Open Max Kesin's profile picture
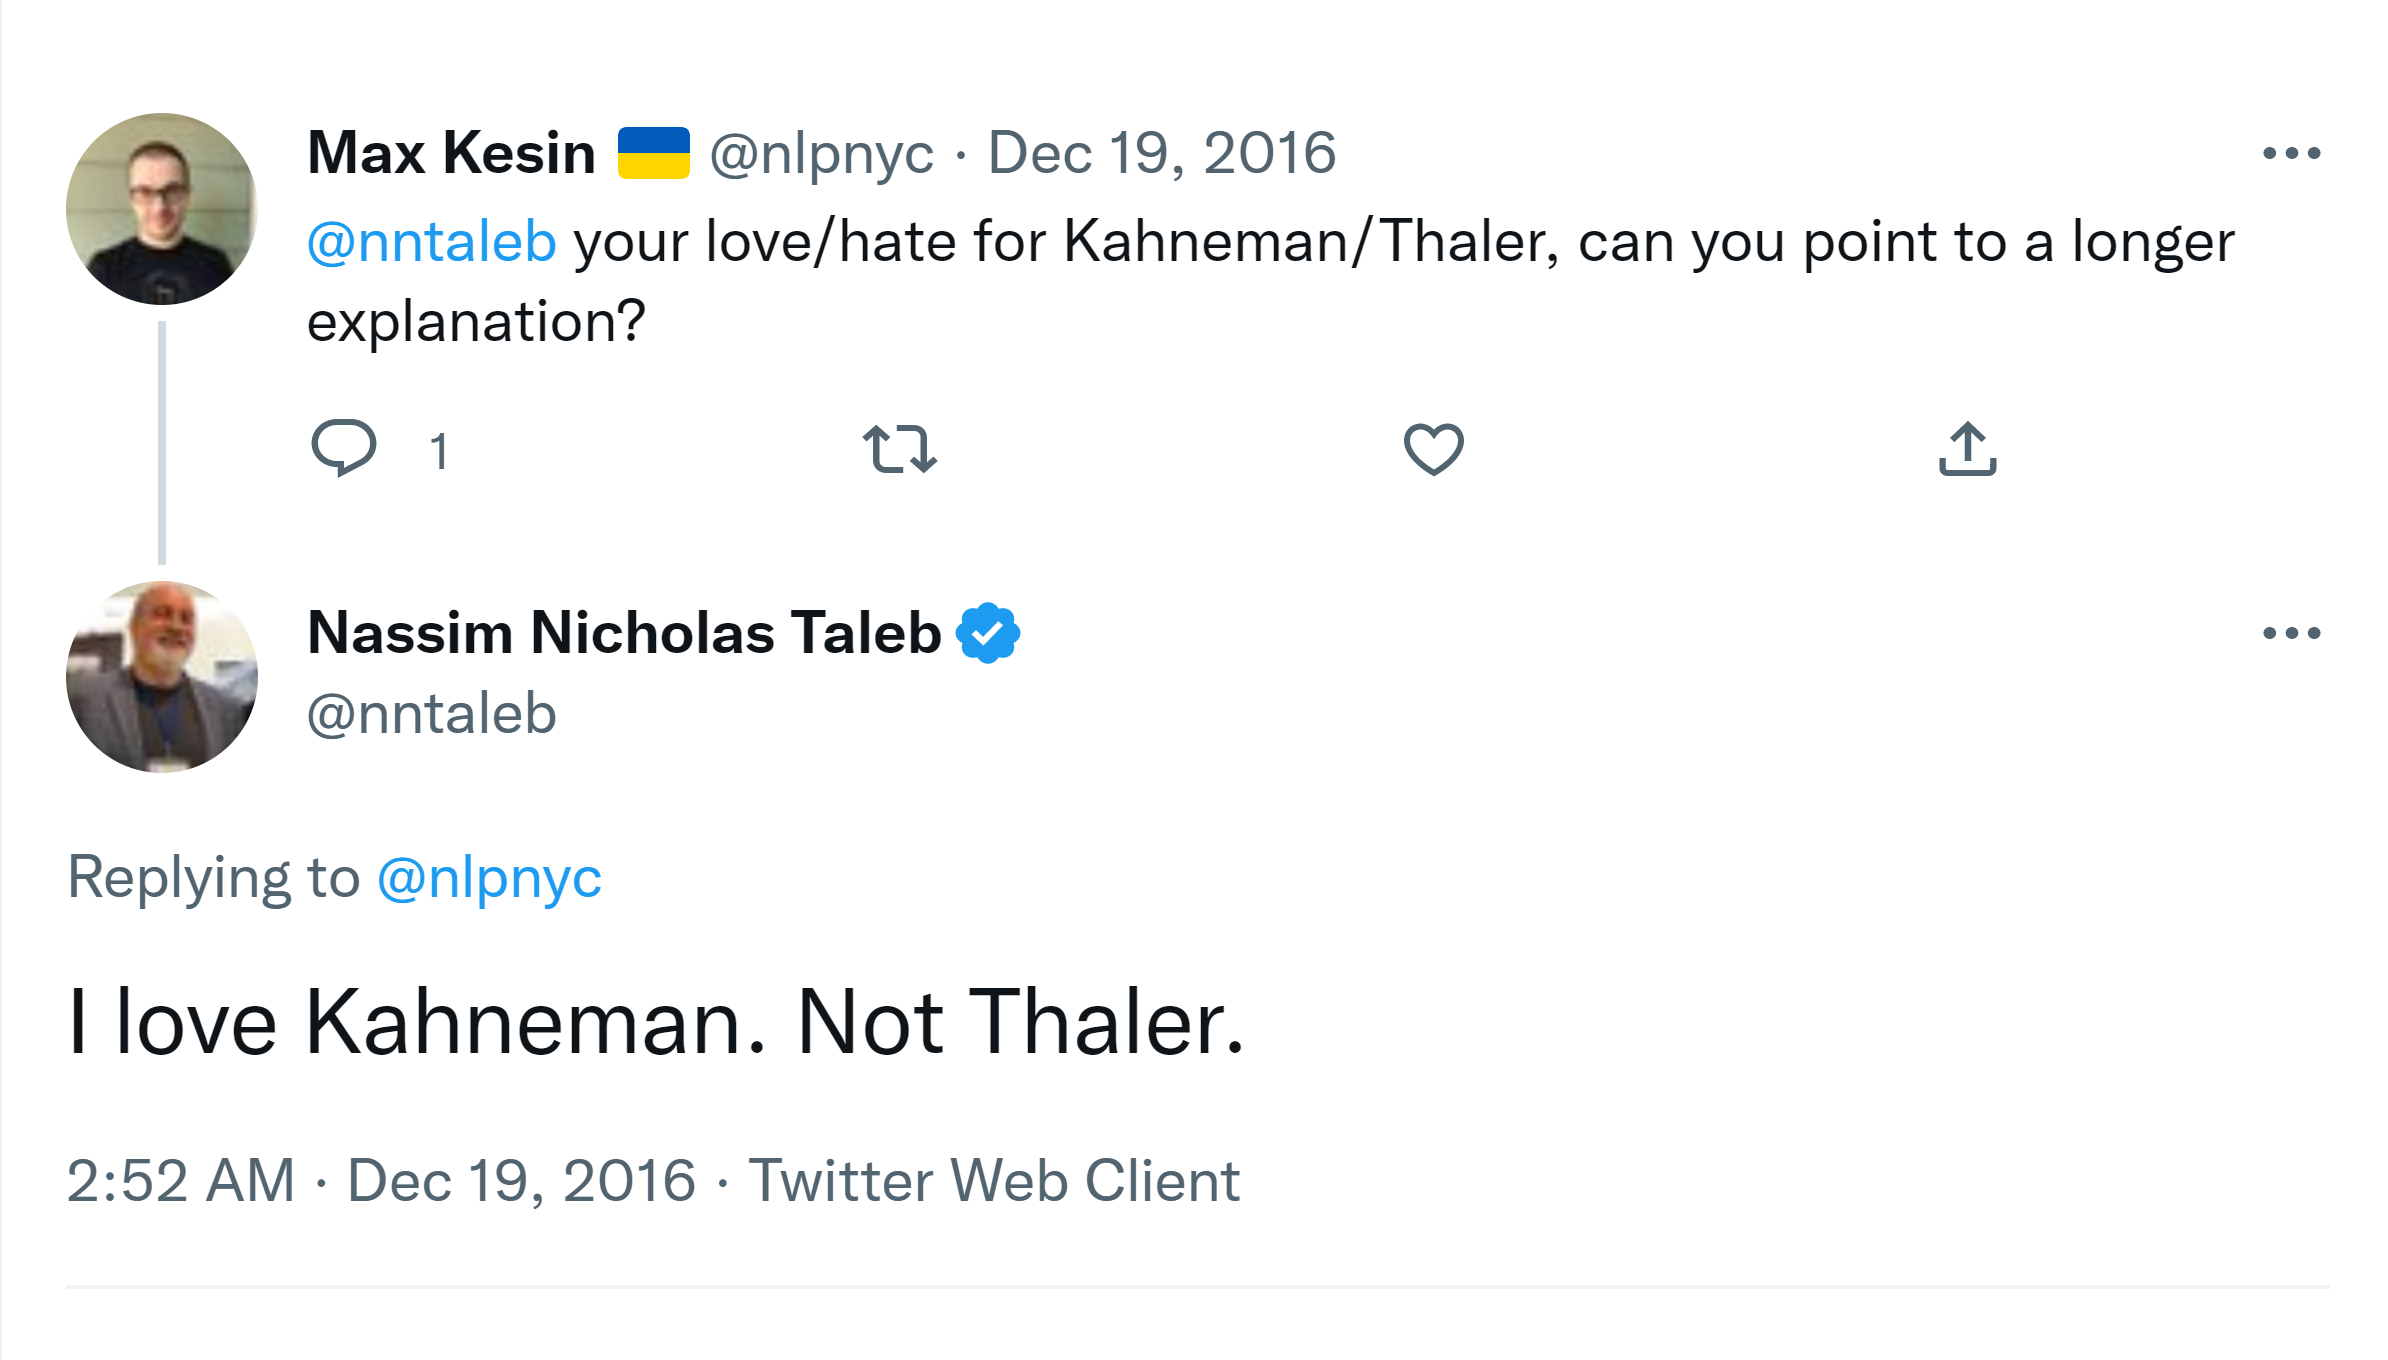2388x1360 pixels. (162, 209)
